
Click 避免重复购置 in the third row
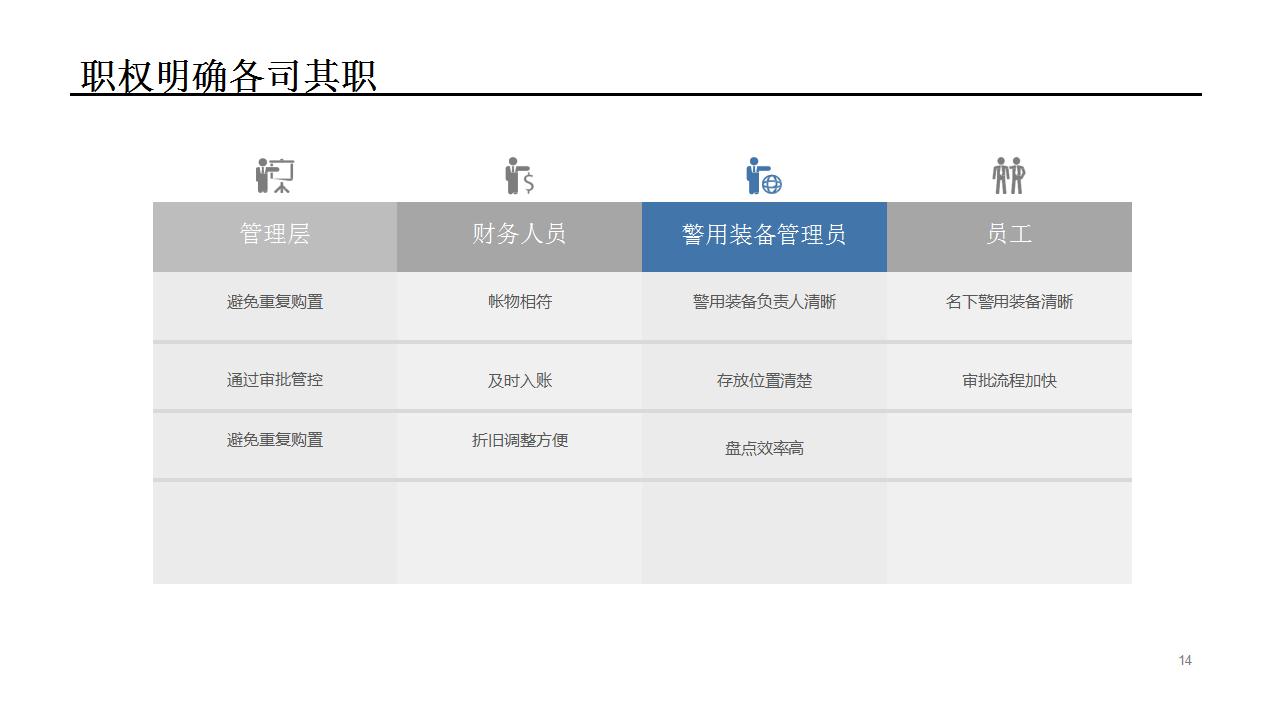coord(275,440)
